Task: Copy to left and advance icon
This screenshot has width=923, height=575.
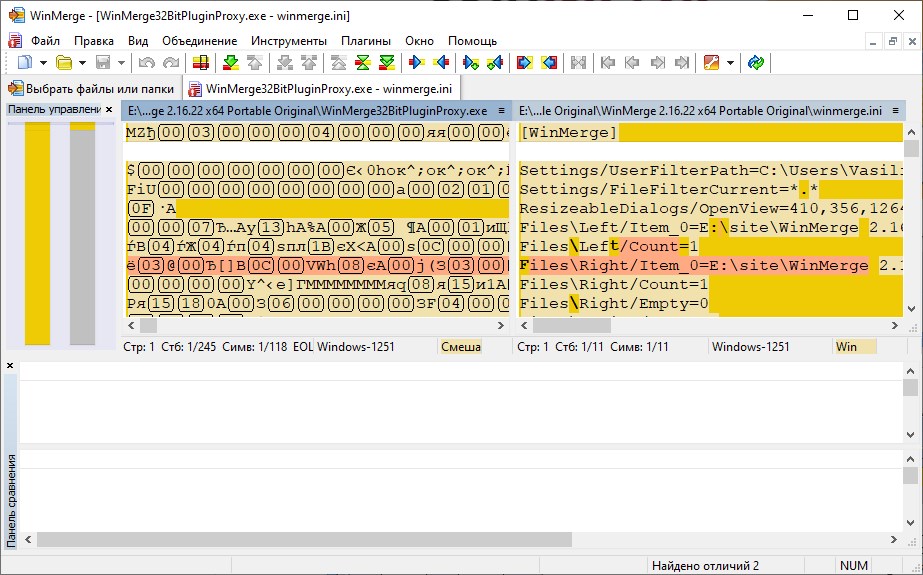Action: pos(495,62)
